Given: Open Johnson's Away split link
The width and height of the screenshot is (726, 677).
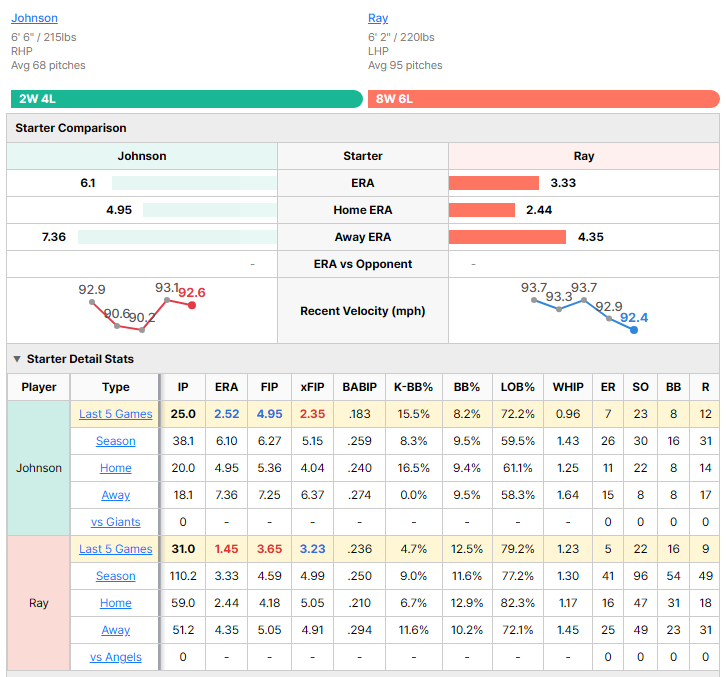Looking at the screenshot, I should point(116,495).
